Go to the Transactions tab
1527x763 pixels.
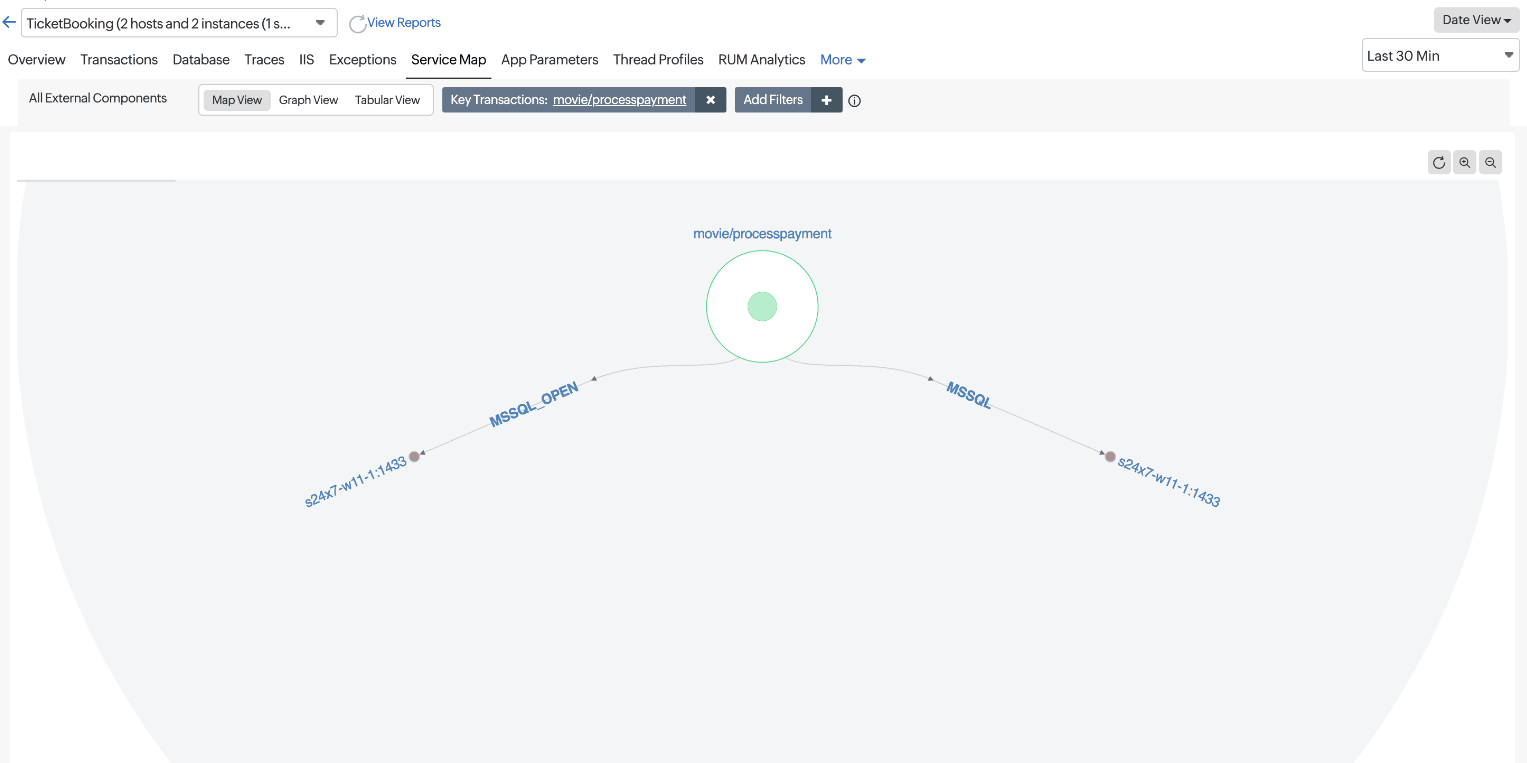[119, 60]
